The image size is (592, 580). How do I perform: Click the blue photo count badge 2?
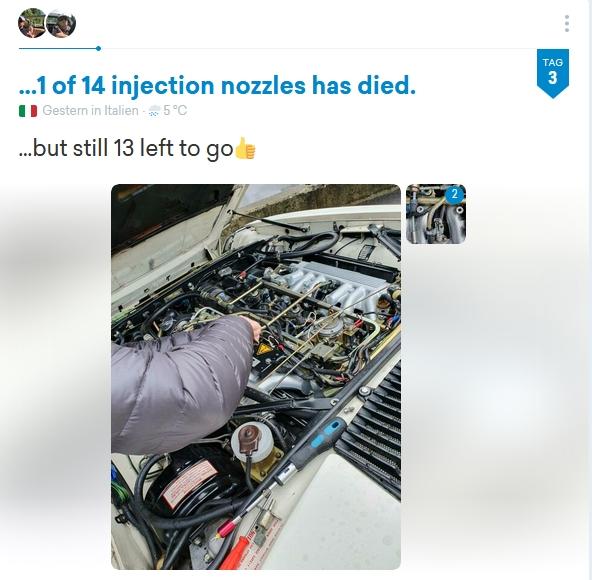click(454, 194)
